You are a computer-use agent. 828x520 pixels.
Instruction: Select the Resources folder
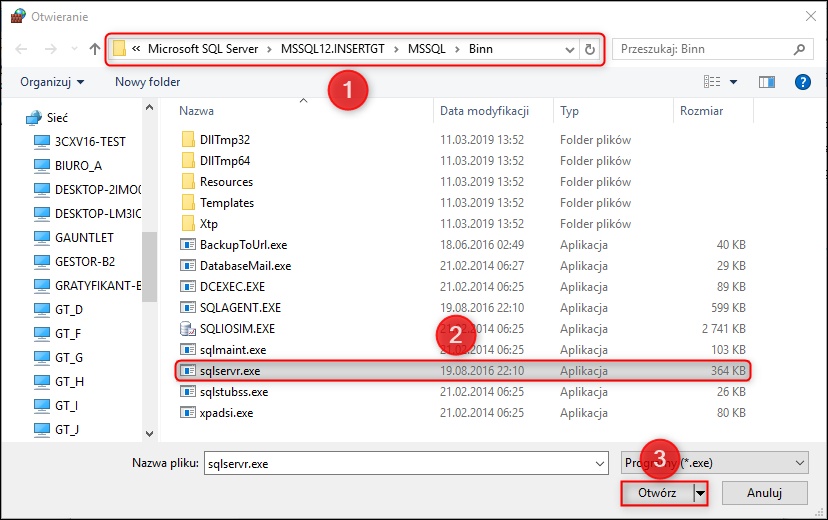tap(226, 182)
